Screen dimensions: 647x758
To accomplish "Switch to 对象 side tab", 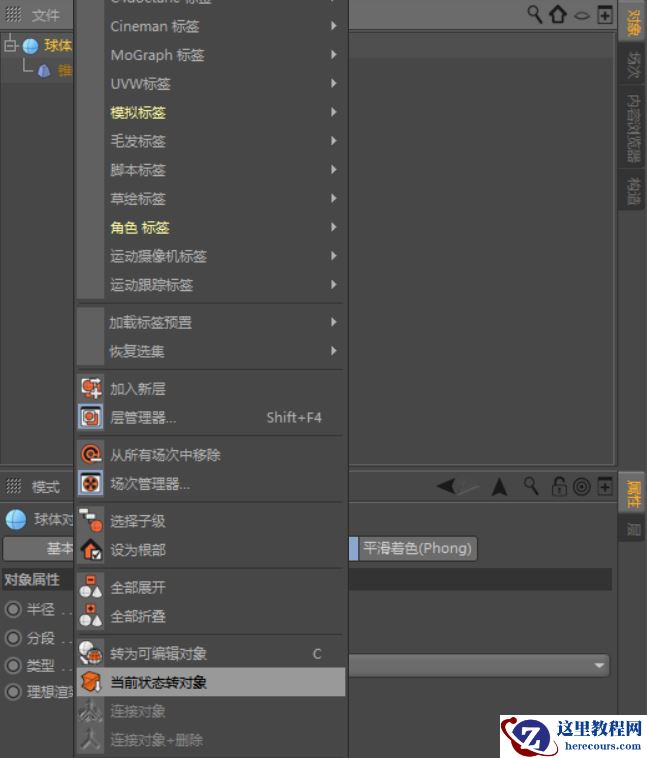I will (x=633, y=23).
